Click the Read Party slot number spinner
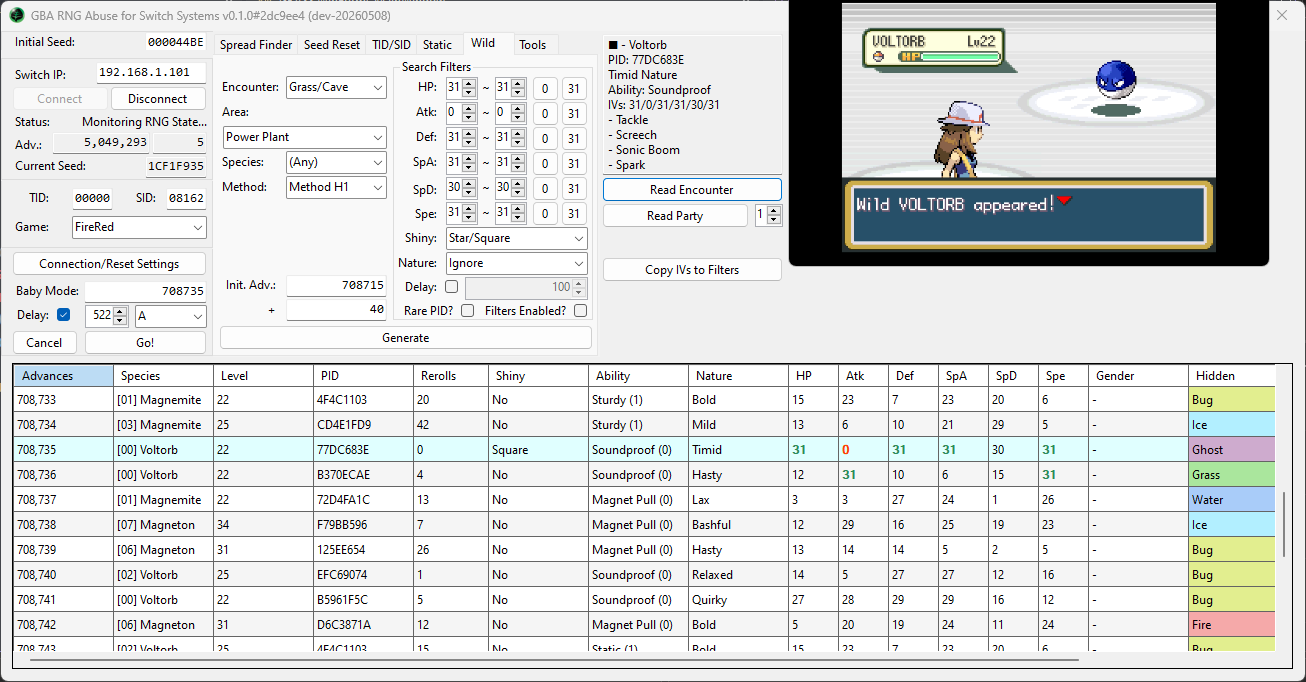The image size is (1306, 682). pos(768,215)
